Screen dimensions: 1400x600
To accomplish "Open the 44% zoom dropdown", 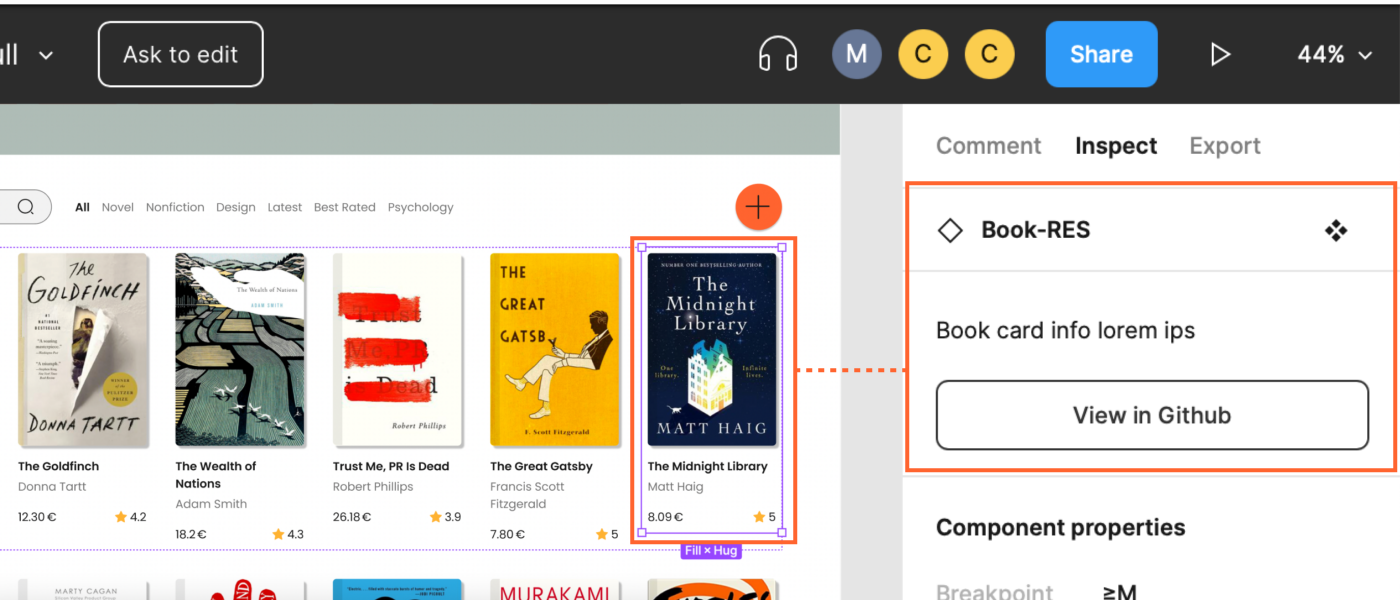I will (x=1334, y=55).
